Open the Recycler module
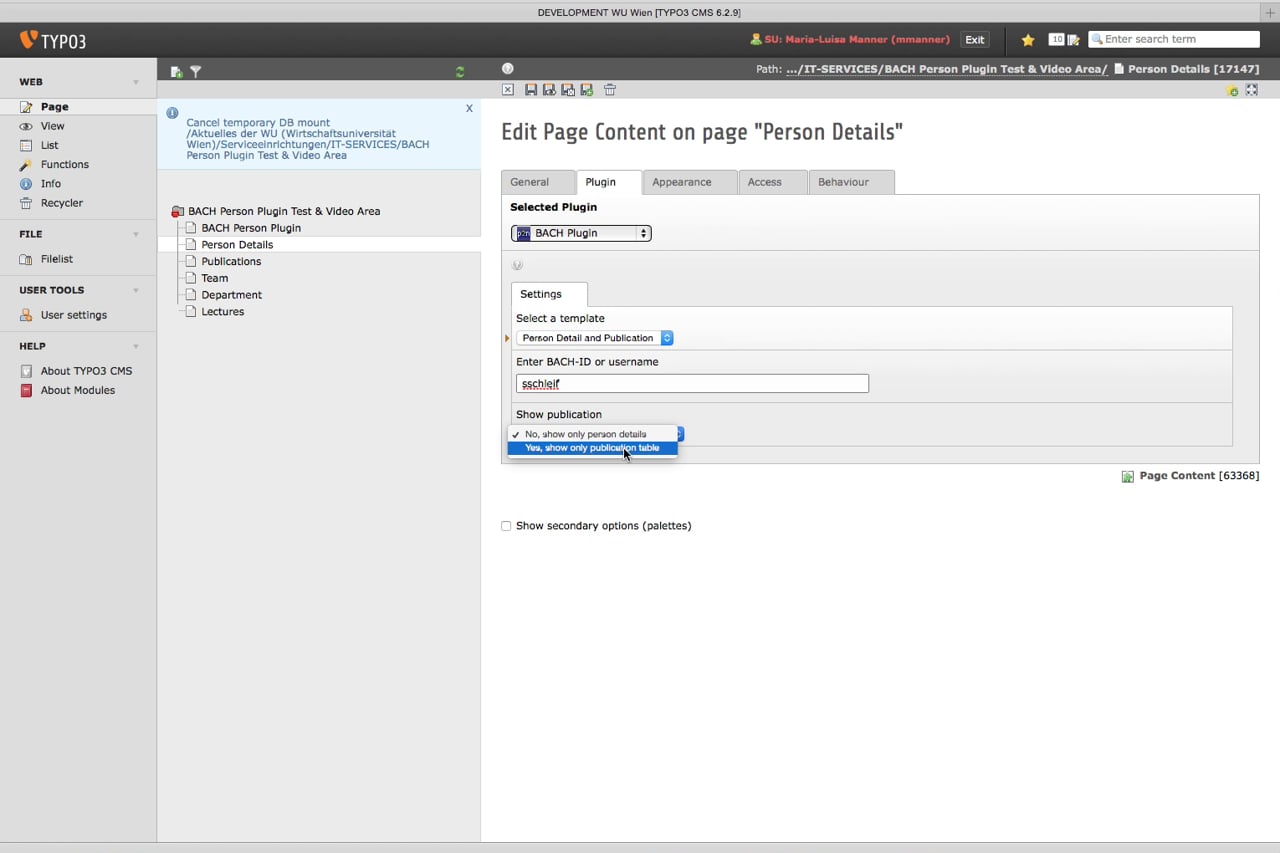This screenshot has height=853, width=1280. pyautogui.click(x=61, y=203)
